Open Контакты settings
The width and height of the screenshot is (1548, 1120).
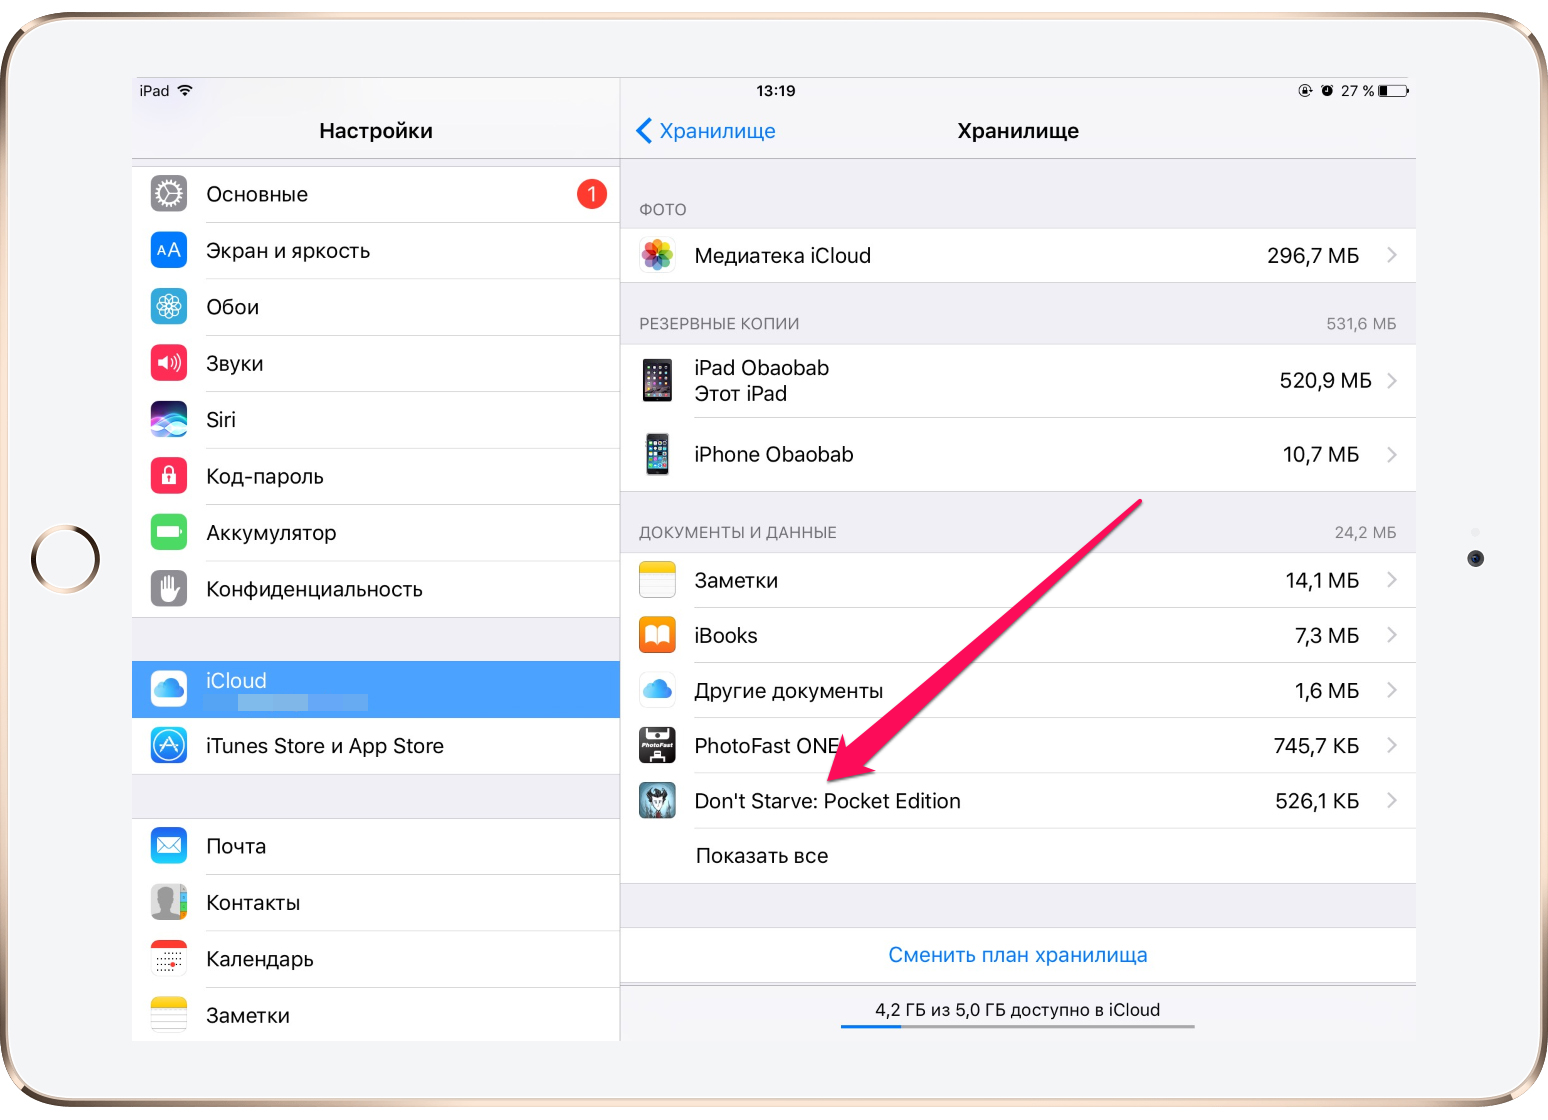click(376, 903)
